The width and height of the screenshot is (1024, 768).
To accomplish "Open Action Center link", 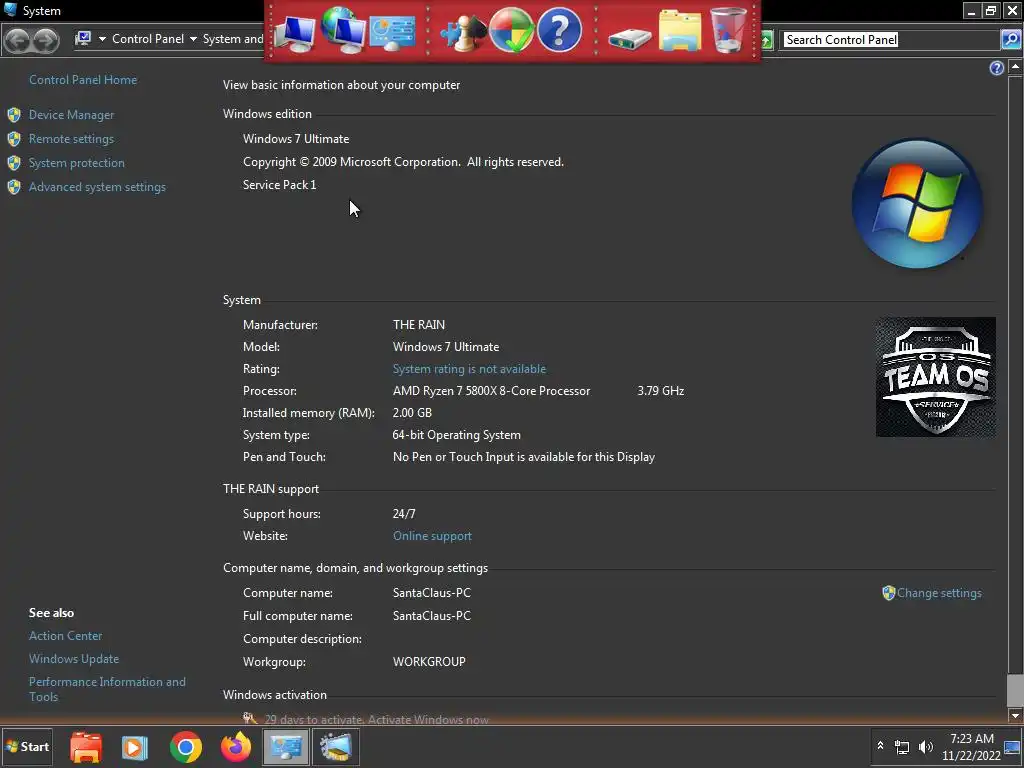I will click(x=65, y=636).
